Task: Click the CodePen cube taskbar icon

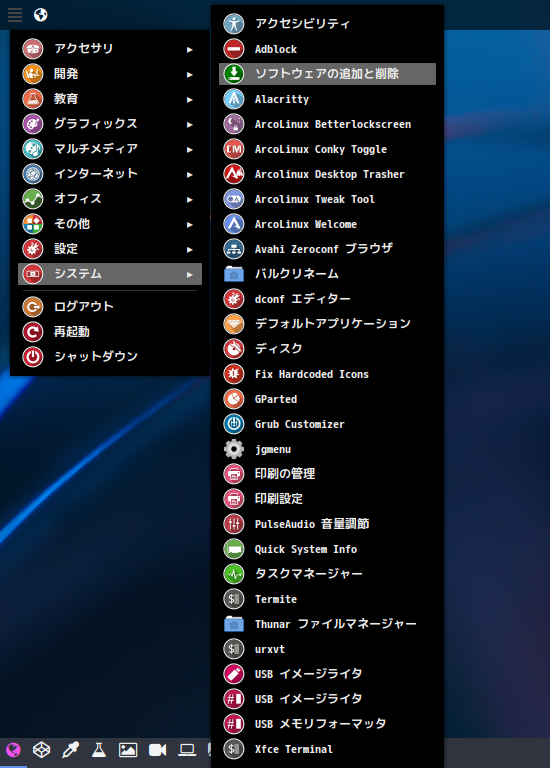Action: 41,749
